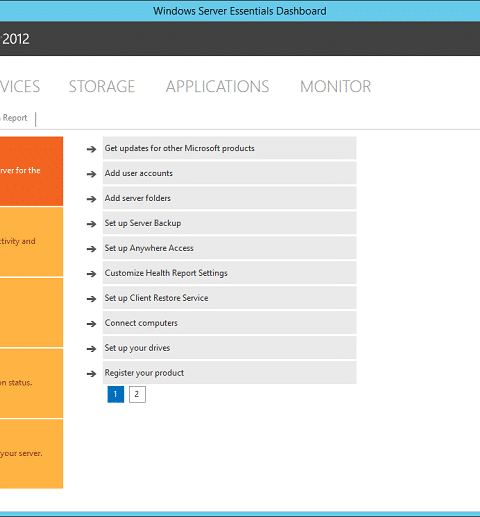The height and width of the screenshot is (517, 480).
Task: Open Set up Client Restore Service task
Action: [229, 298]
